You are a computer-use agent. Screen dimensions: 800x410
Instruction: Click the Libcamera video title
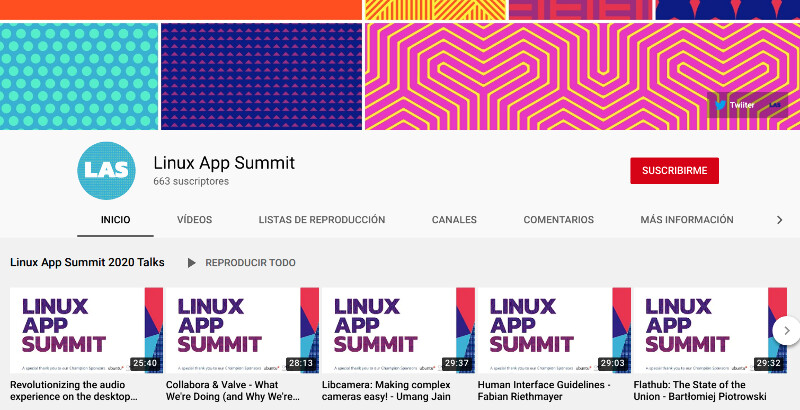click(386, 390)
